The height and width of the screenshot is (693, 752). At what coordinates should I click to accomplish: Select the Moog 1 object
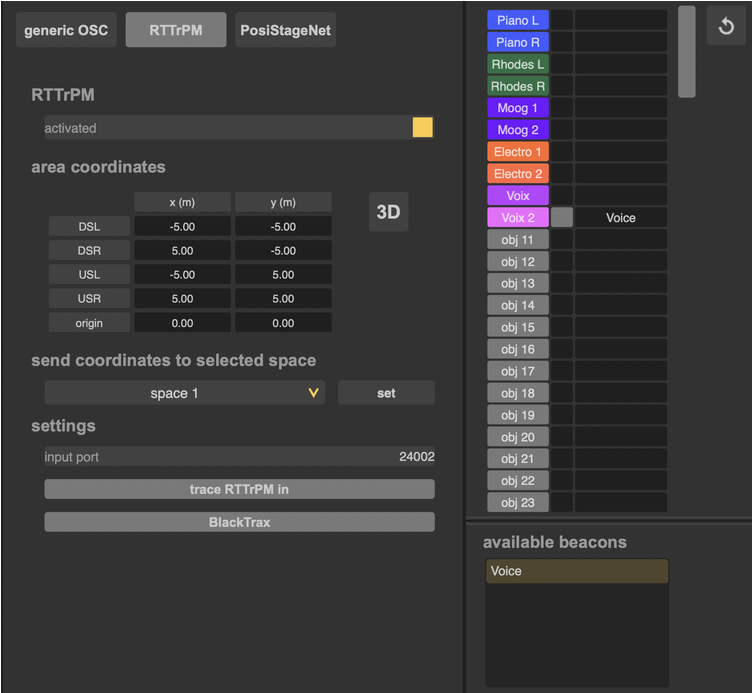pos(518,108)
